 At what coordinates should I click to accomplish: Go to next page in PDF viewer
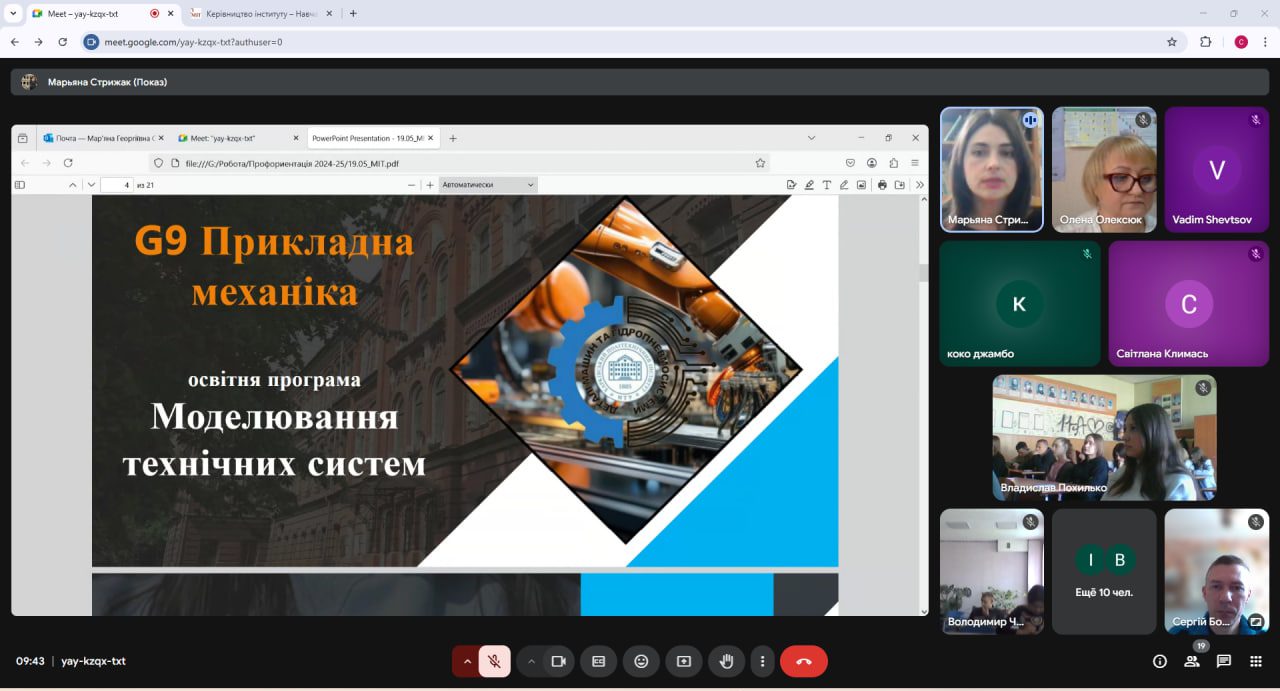click(x=91, y=185)
